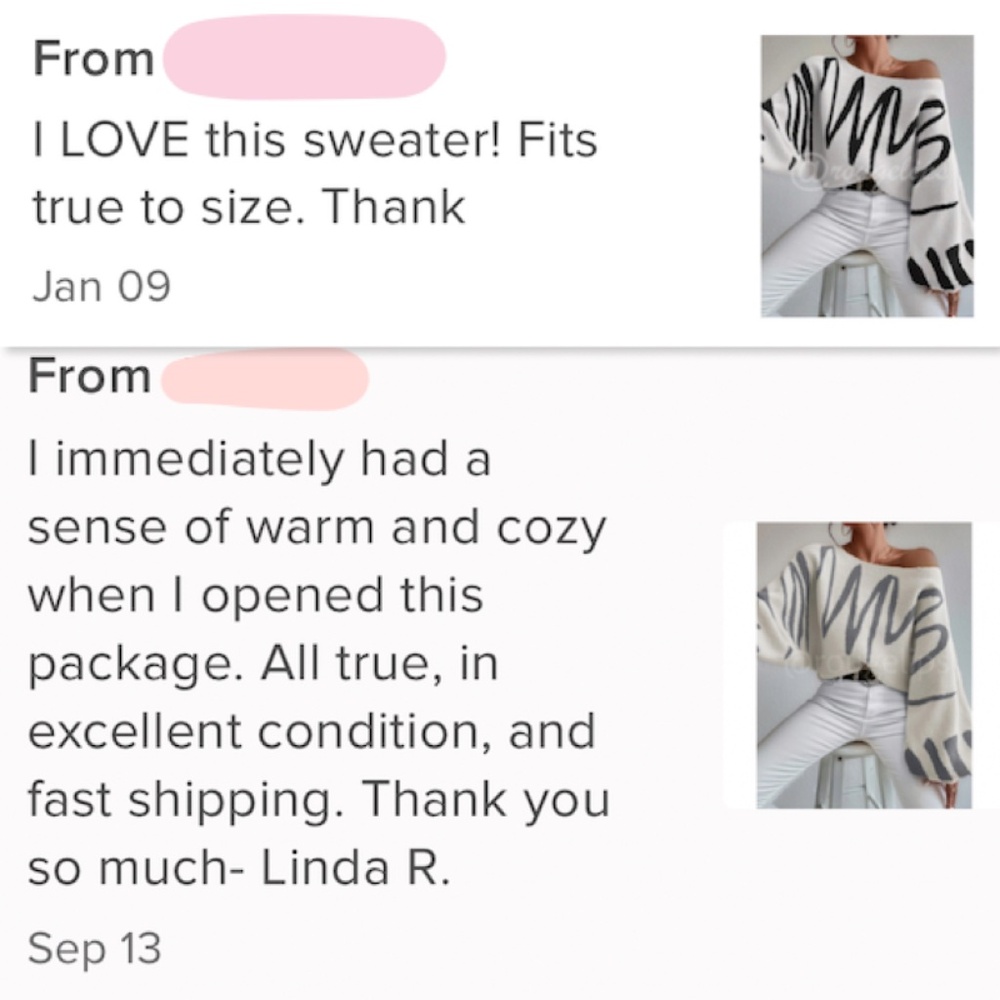Click the "Sep 13" review date
1000x1000 pixels.
click(94, 947)
